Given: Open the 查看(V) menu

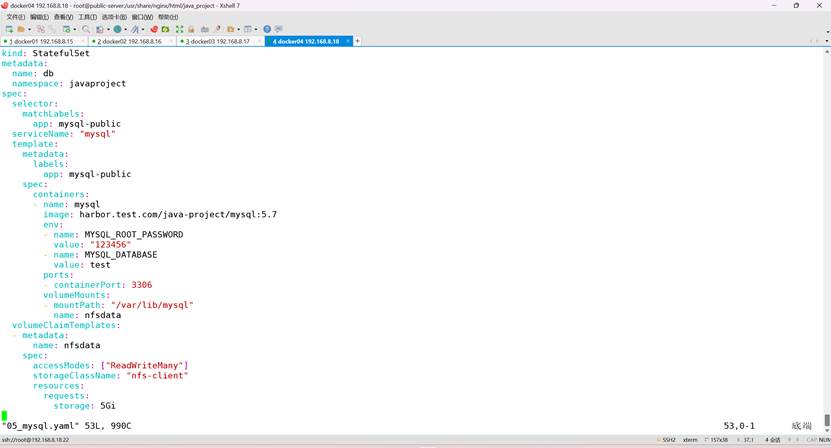Looking at the screenshot, I should [63, 17].
